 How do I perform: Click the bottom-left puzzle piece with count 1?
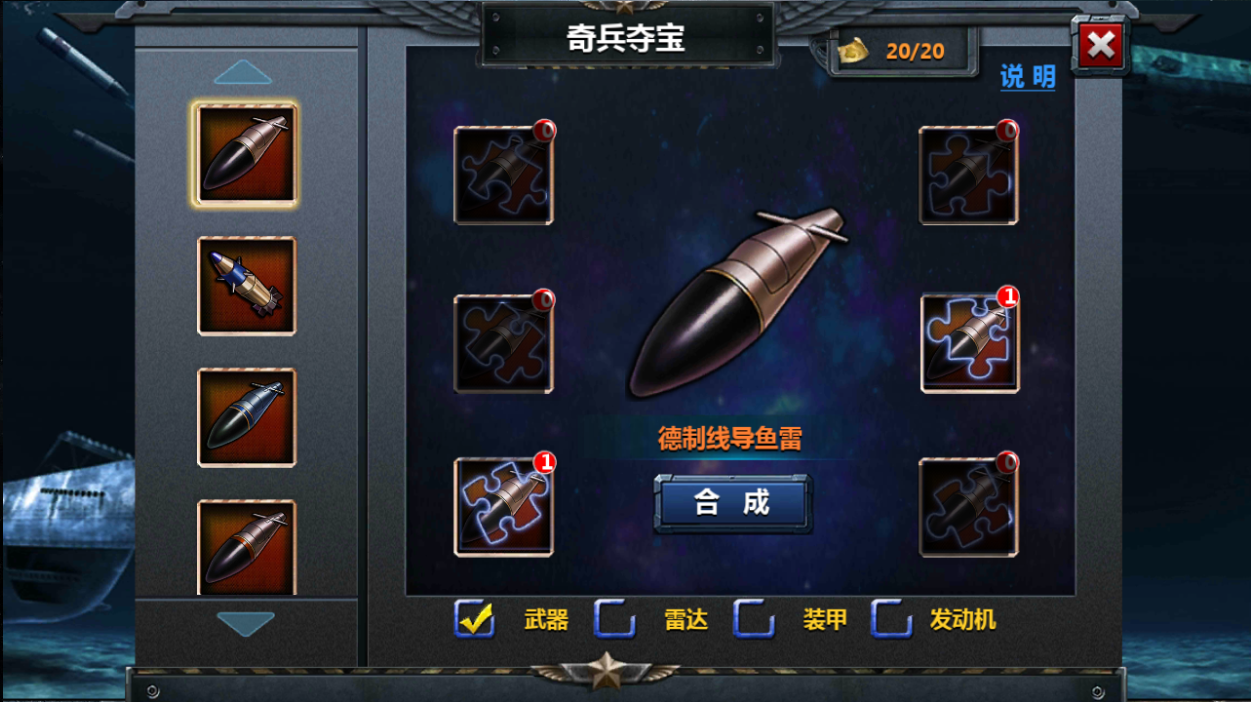[504, 507]
